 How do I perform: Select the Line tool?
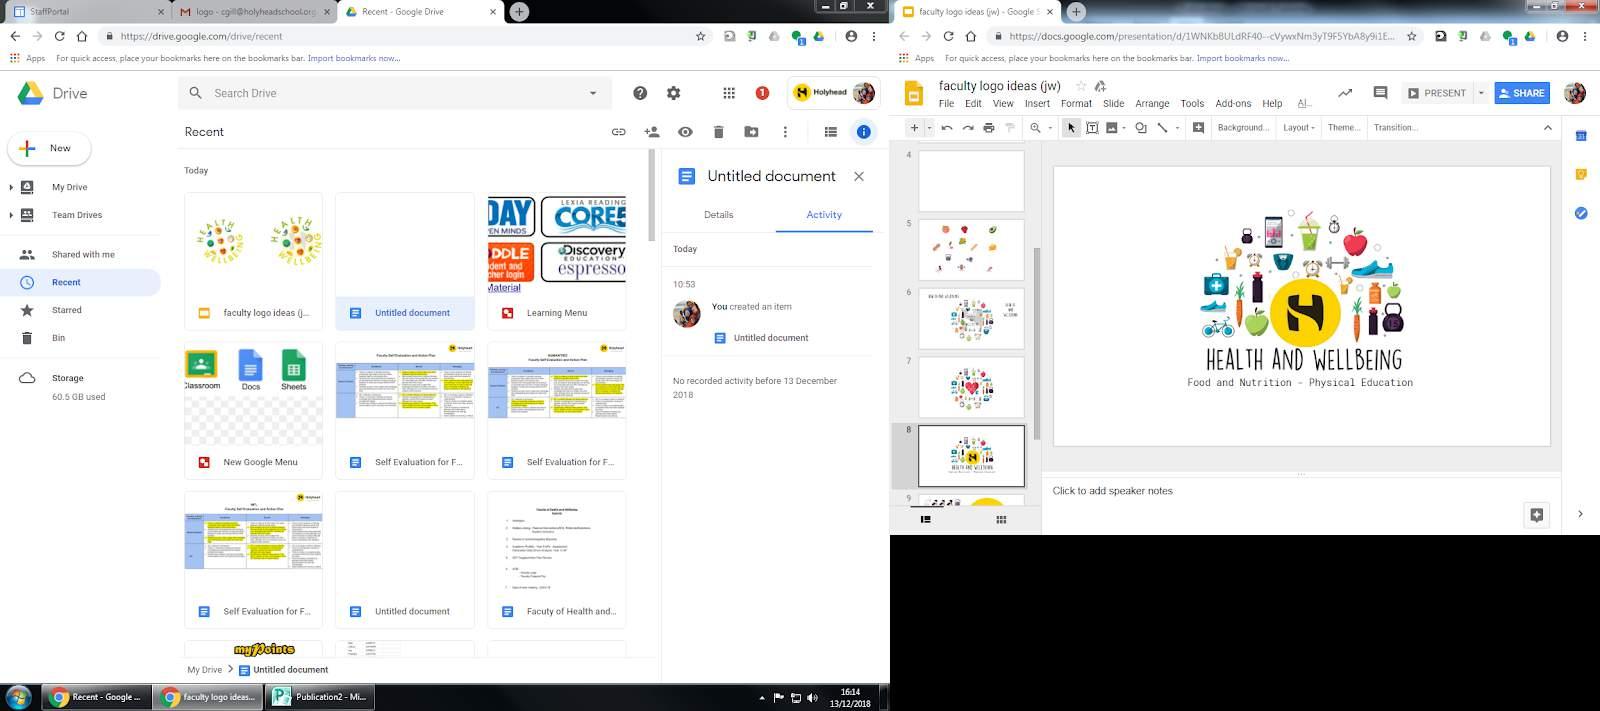(1162, 128)
